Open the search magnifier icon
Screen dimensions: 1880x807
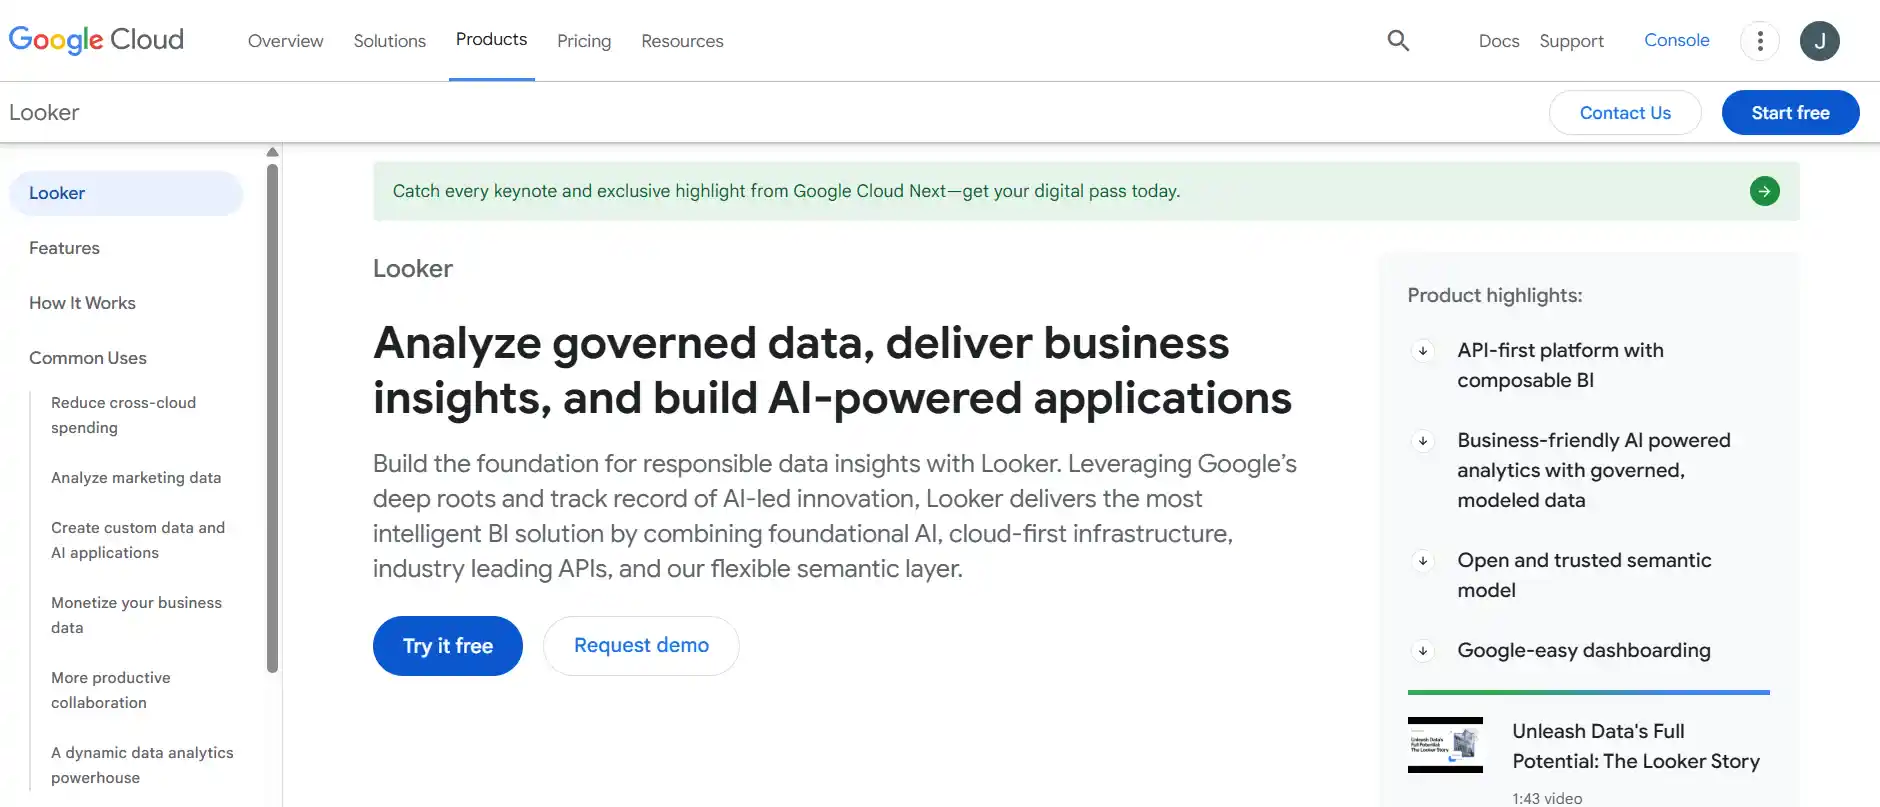pos(1398,40)
